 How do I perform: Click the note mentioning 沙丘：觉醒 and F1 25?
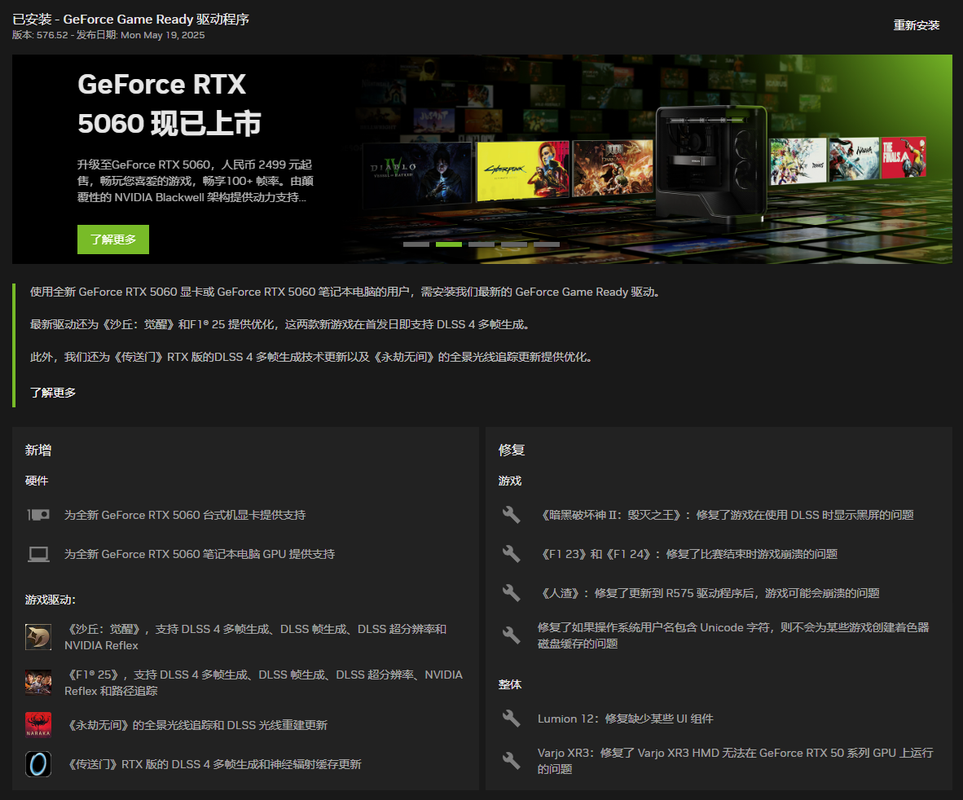(x=280, y=324)
